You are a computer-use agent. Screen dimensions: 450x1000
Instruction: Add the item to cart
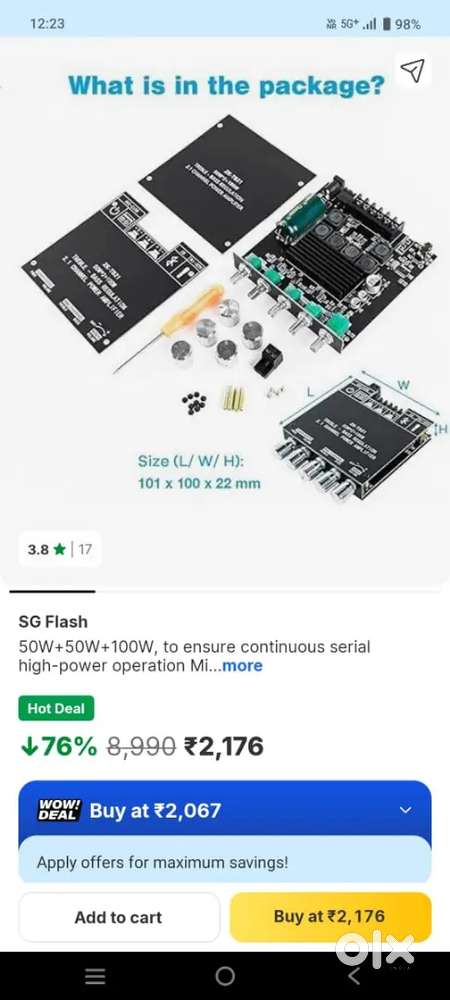point(119,917)
